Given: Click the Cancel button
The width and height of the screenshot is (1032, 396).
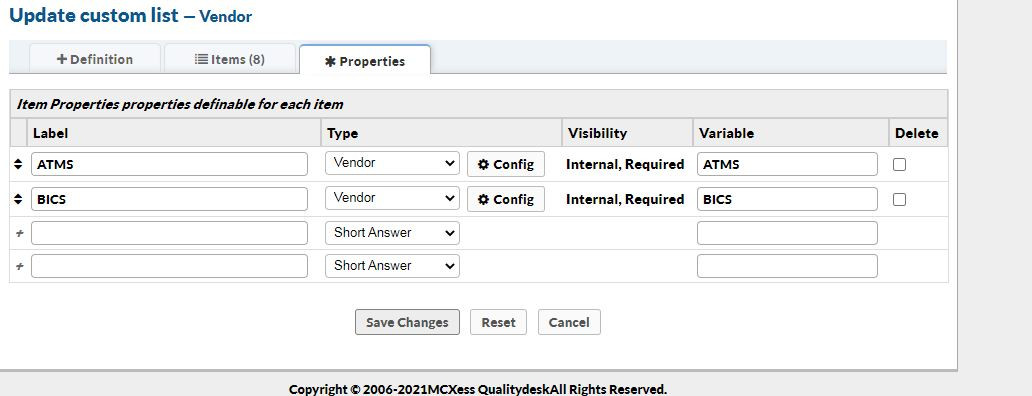Looking at the screenshot, I should (x=569, y=322).
